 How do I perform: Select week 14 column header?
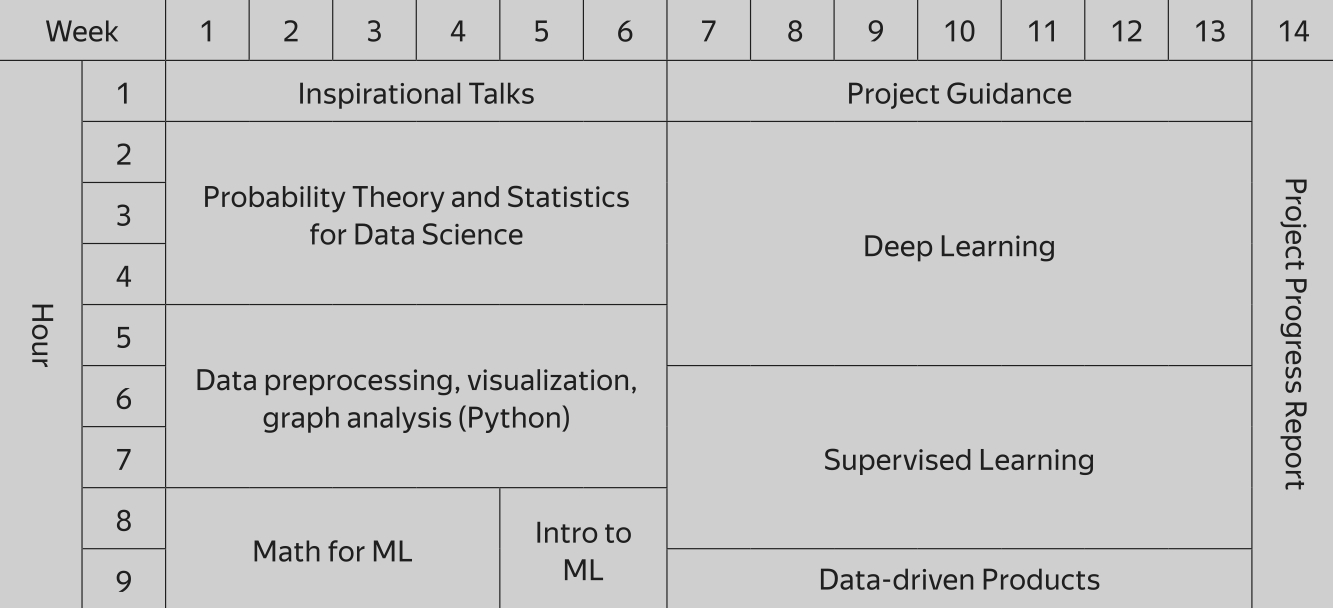coord(1293,30)
